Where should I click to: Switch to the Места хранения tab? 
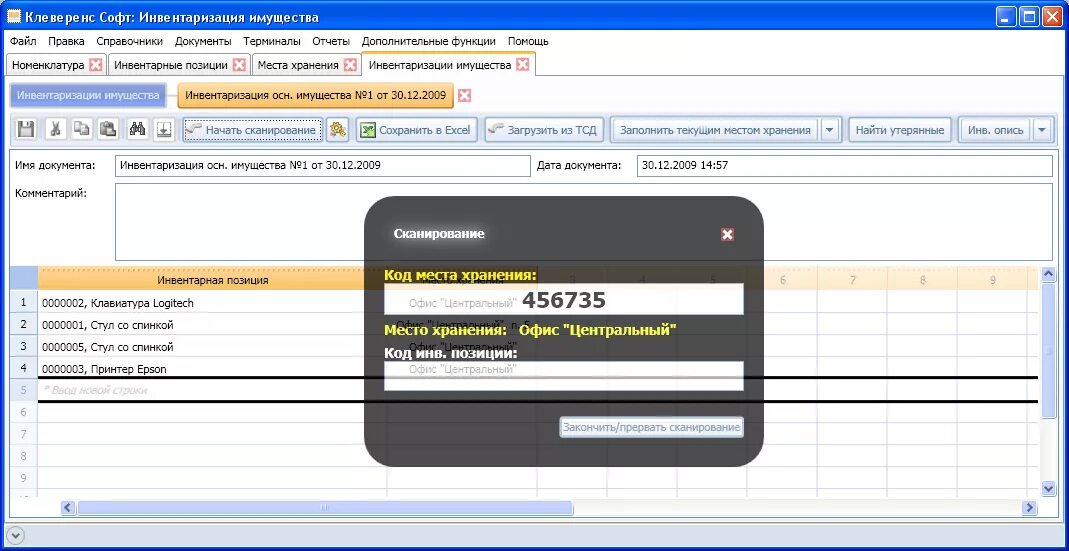tap(298, 65)
